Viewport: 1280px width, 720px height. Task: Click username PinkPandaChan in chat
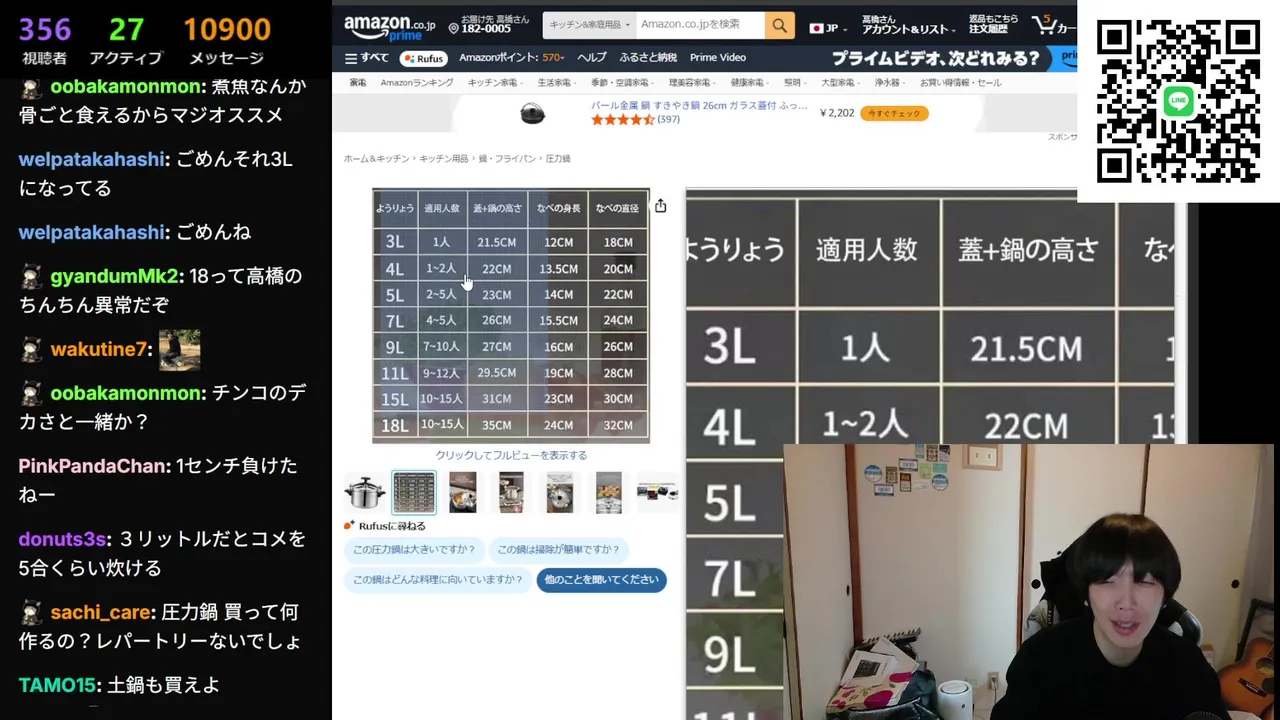point(94,466)
